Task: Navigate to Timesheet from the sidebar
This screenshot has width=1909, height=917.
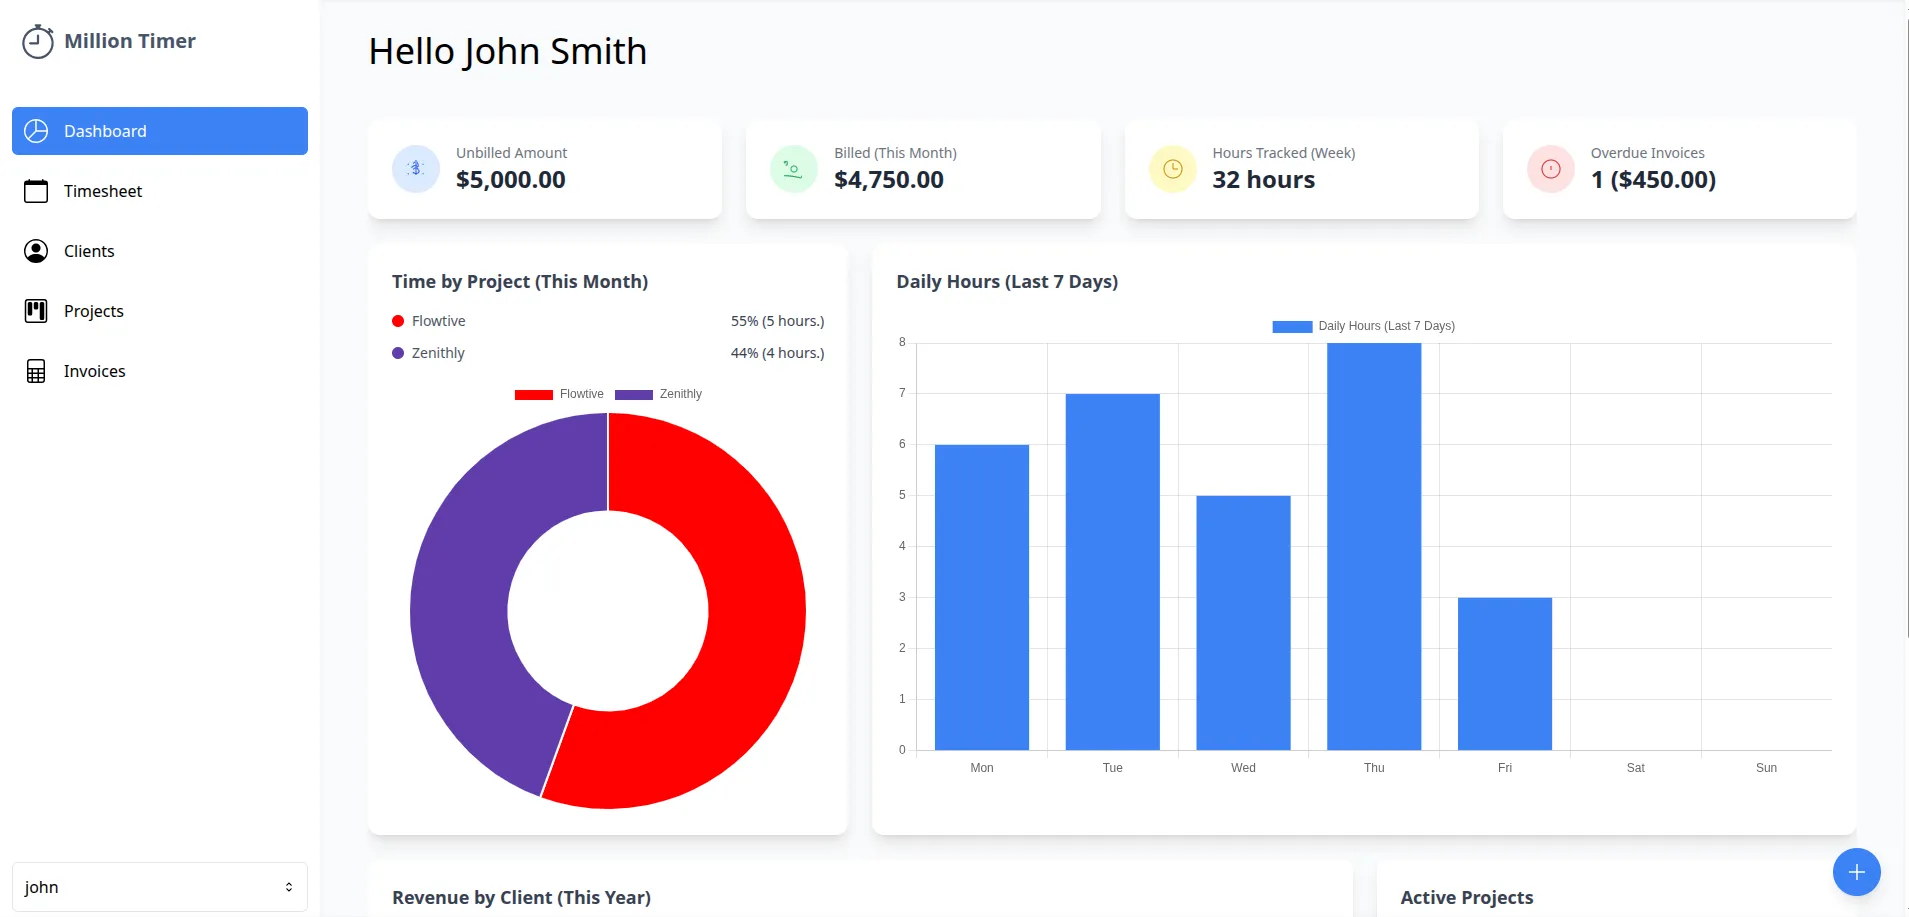Action: point(102,191)
